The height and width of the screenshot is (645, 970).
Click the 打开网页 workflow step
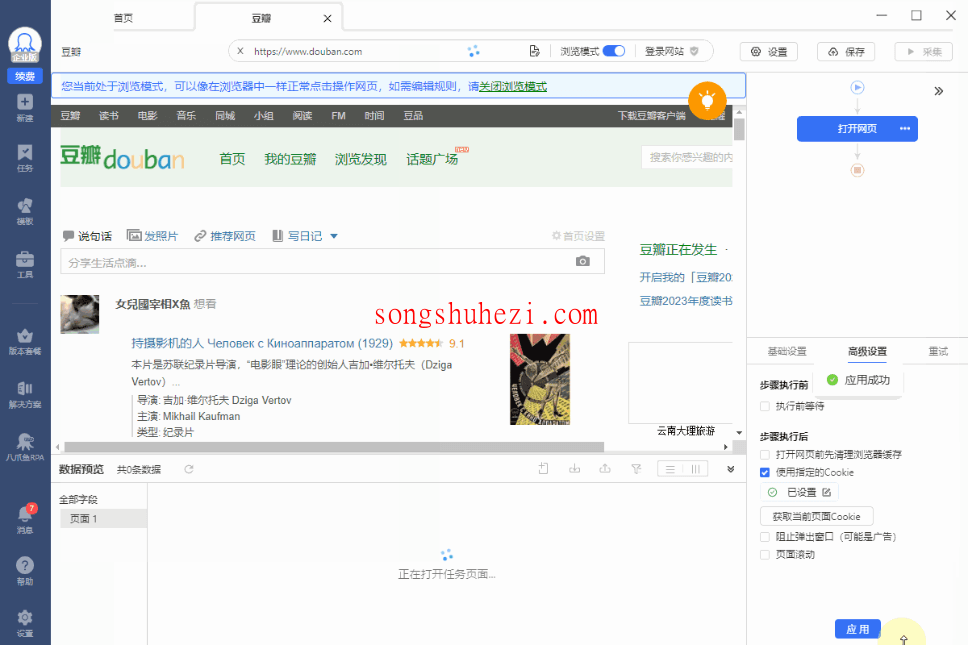(857, 129)
